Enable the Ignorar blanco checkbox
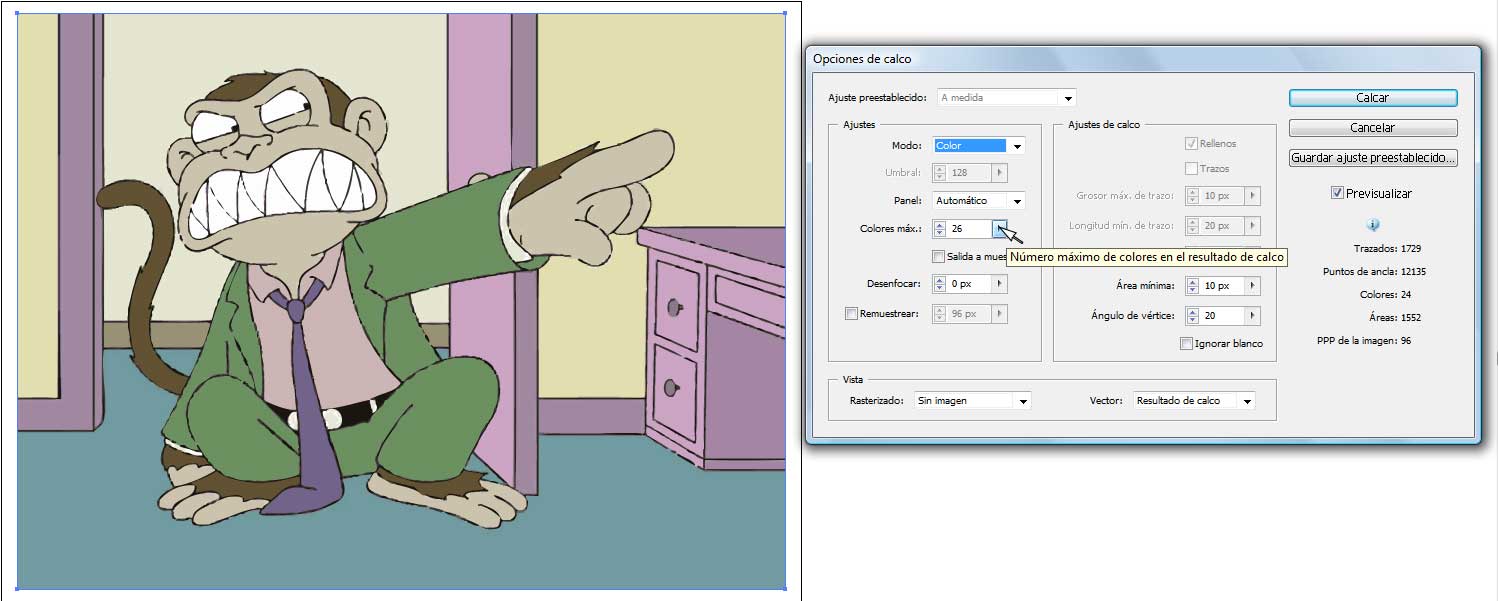The height and width of the screenshot is (601, 1498). pyautogui.click(x=1186, y=344)
